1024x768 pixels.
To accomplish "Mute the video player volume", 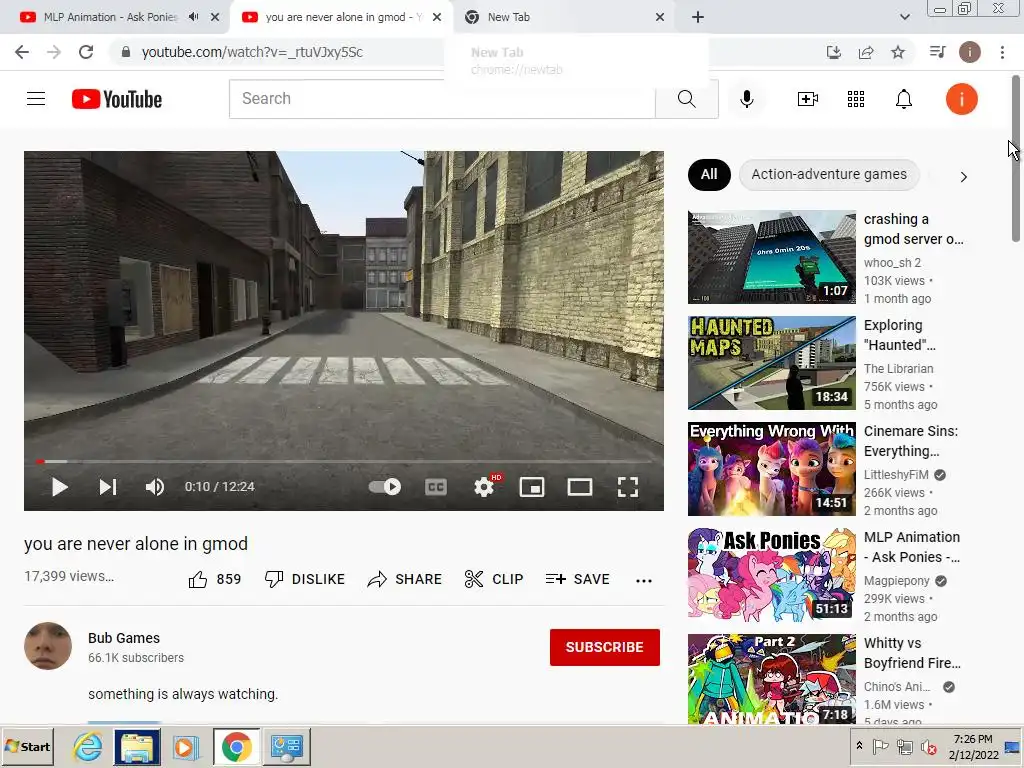I will coord(155,487).
